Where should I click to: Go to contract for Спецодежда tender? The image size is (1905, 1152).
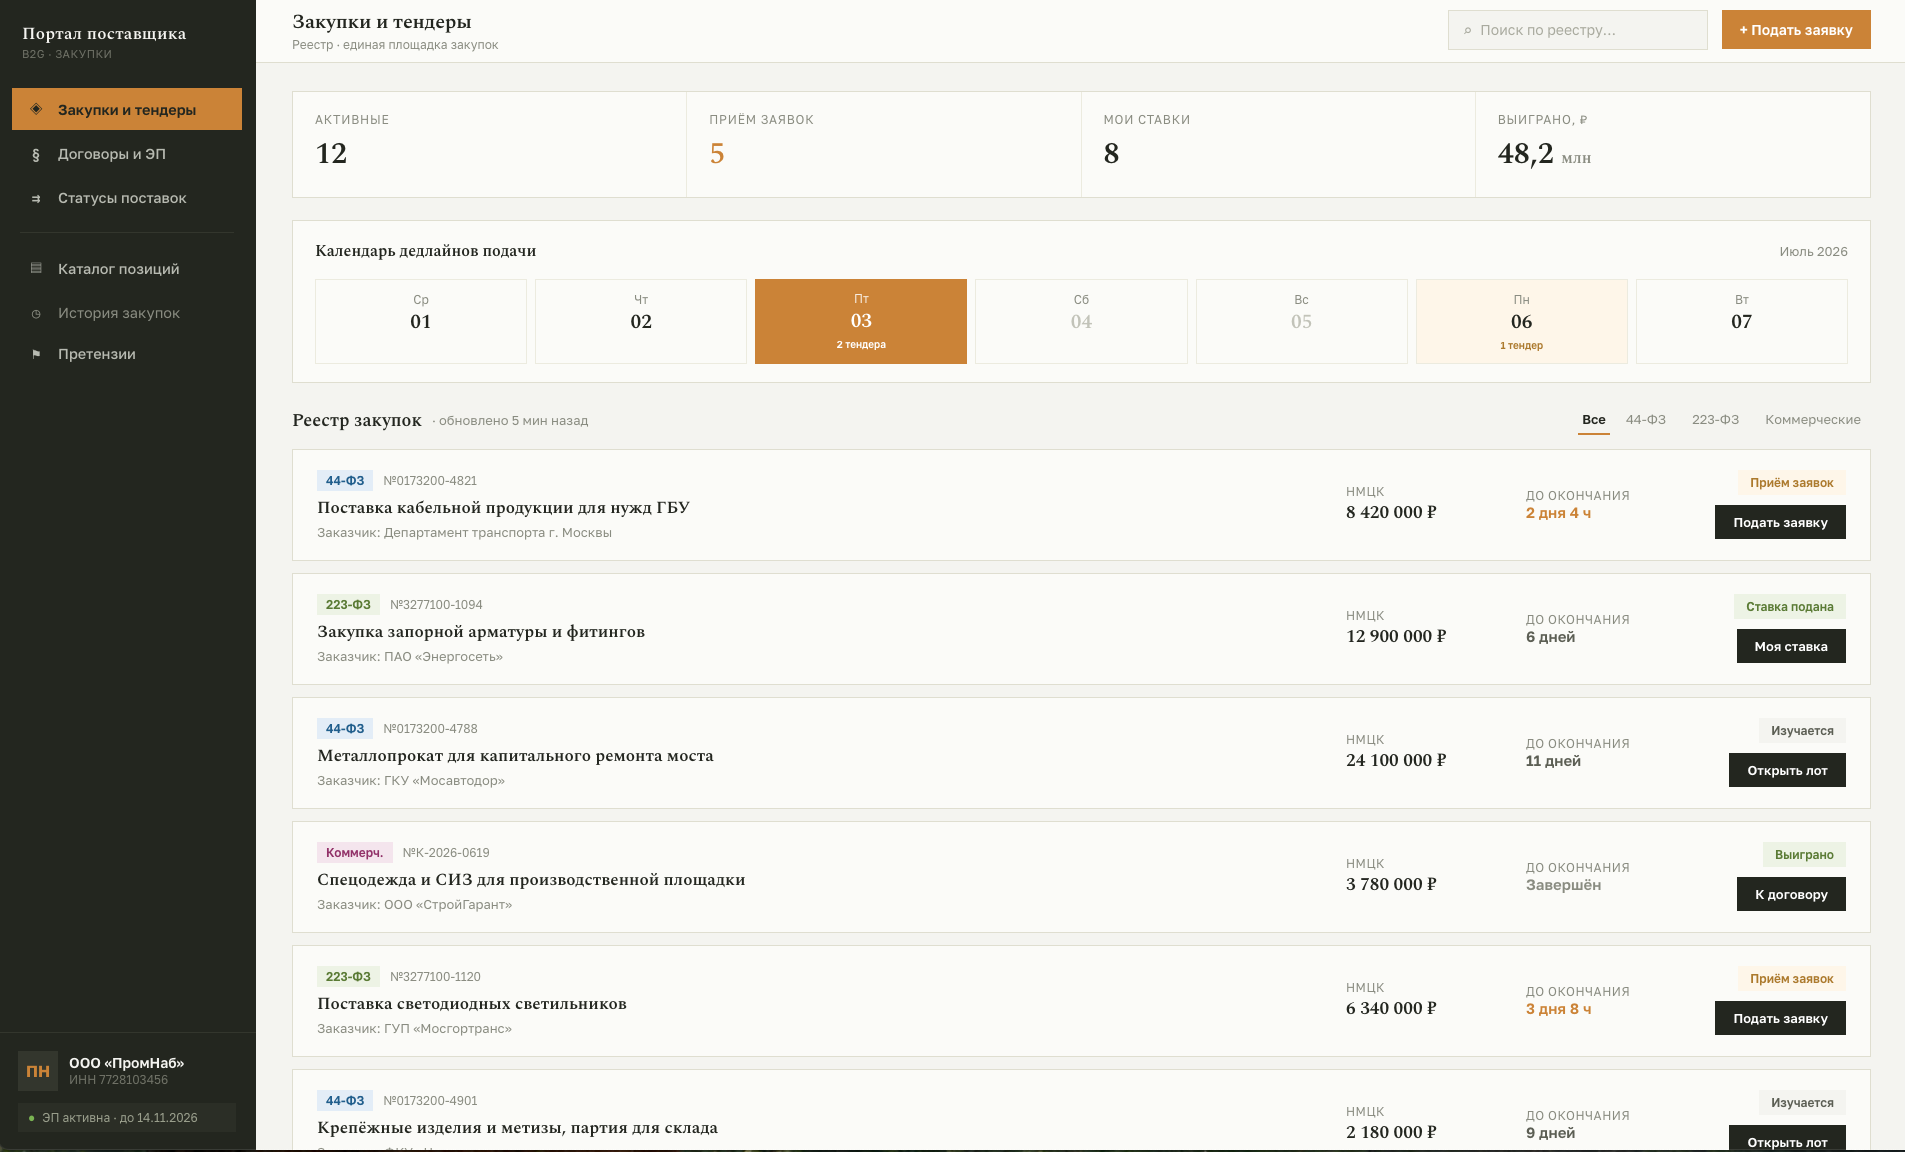click(1791, 894)
